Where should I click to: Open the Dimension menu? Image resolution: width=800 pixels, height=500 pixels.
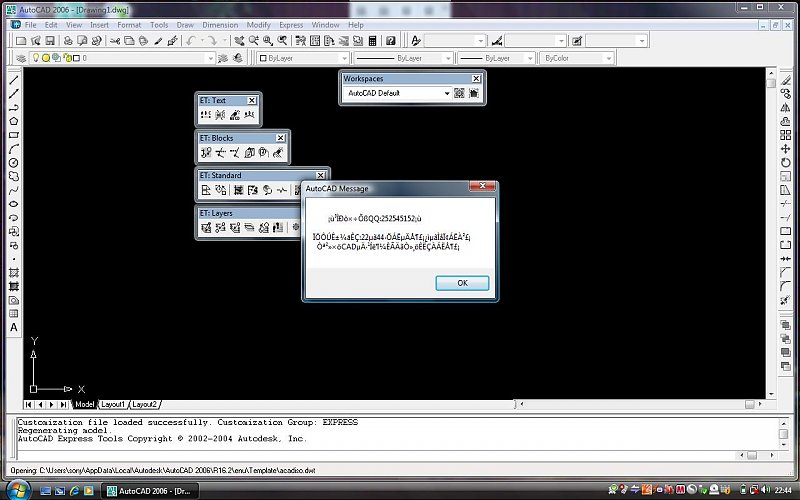click(220, 25)
